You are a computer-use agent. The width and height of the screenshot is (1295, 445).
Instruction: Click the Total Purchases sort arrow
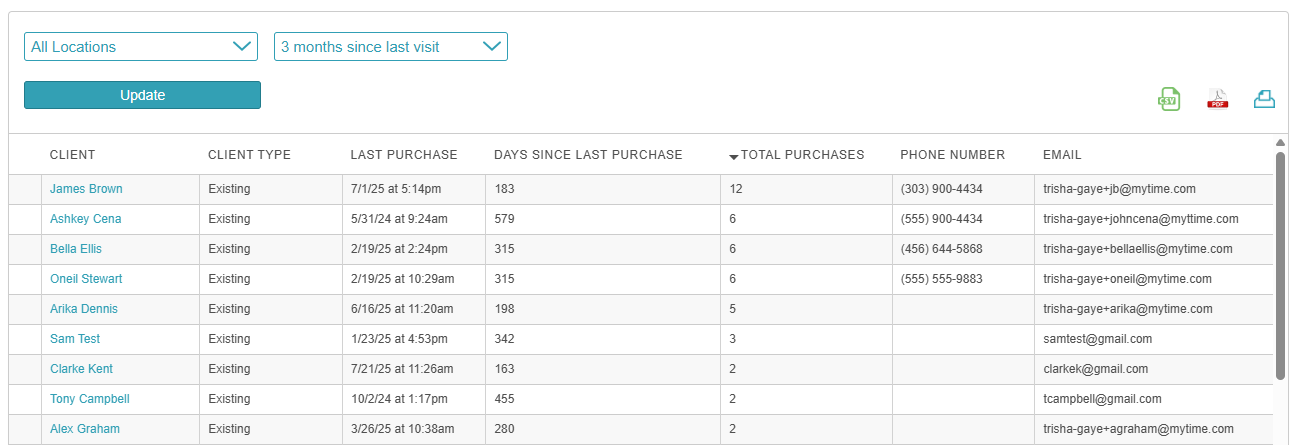(733, 156)
